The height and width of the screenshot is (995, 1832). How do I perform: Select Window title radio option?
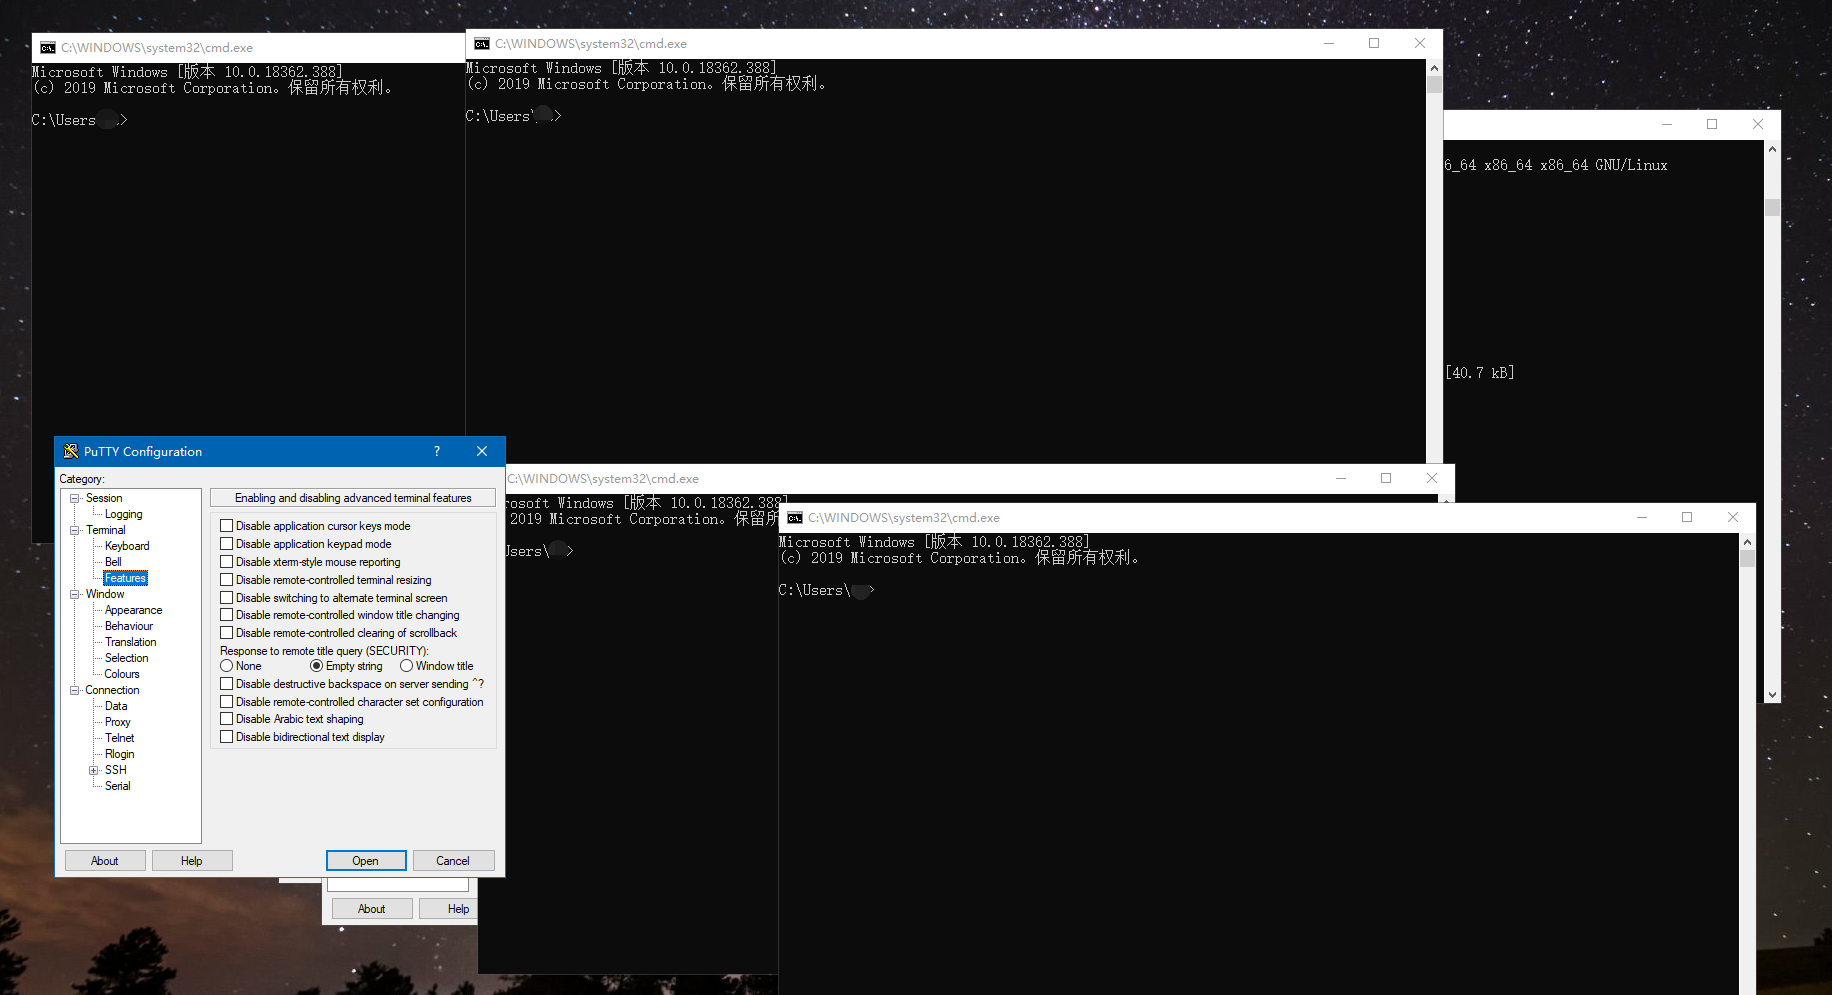coord(407,666)
